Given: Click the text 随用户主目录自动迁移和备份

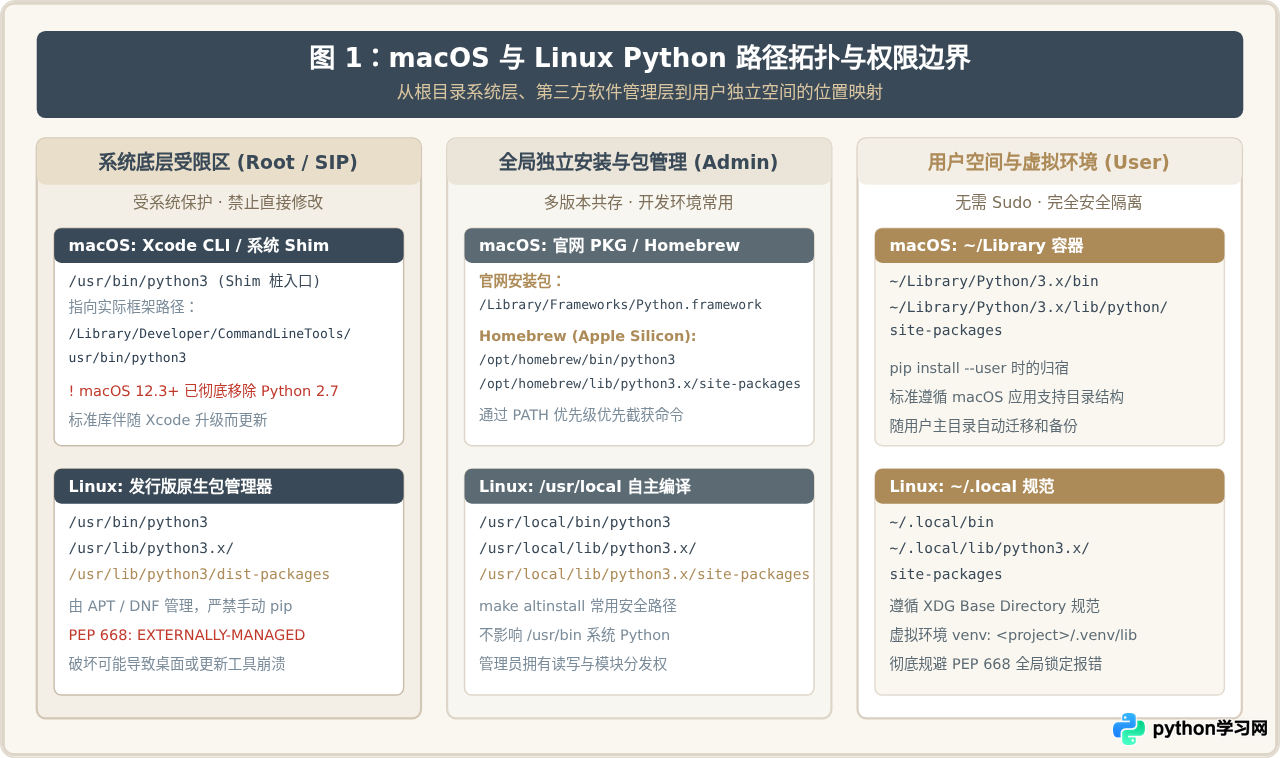Looking at the screenshot, I should tap(983, 426).
